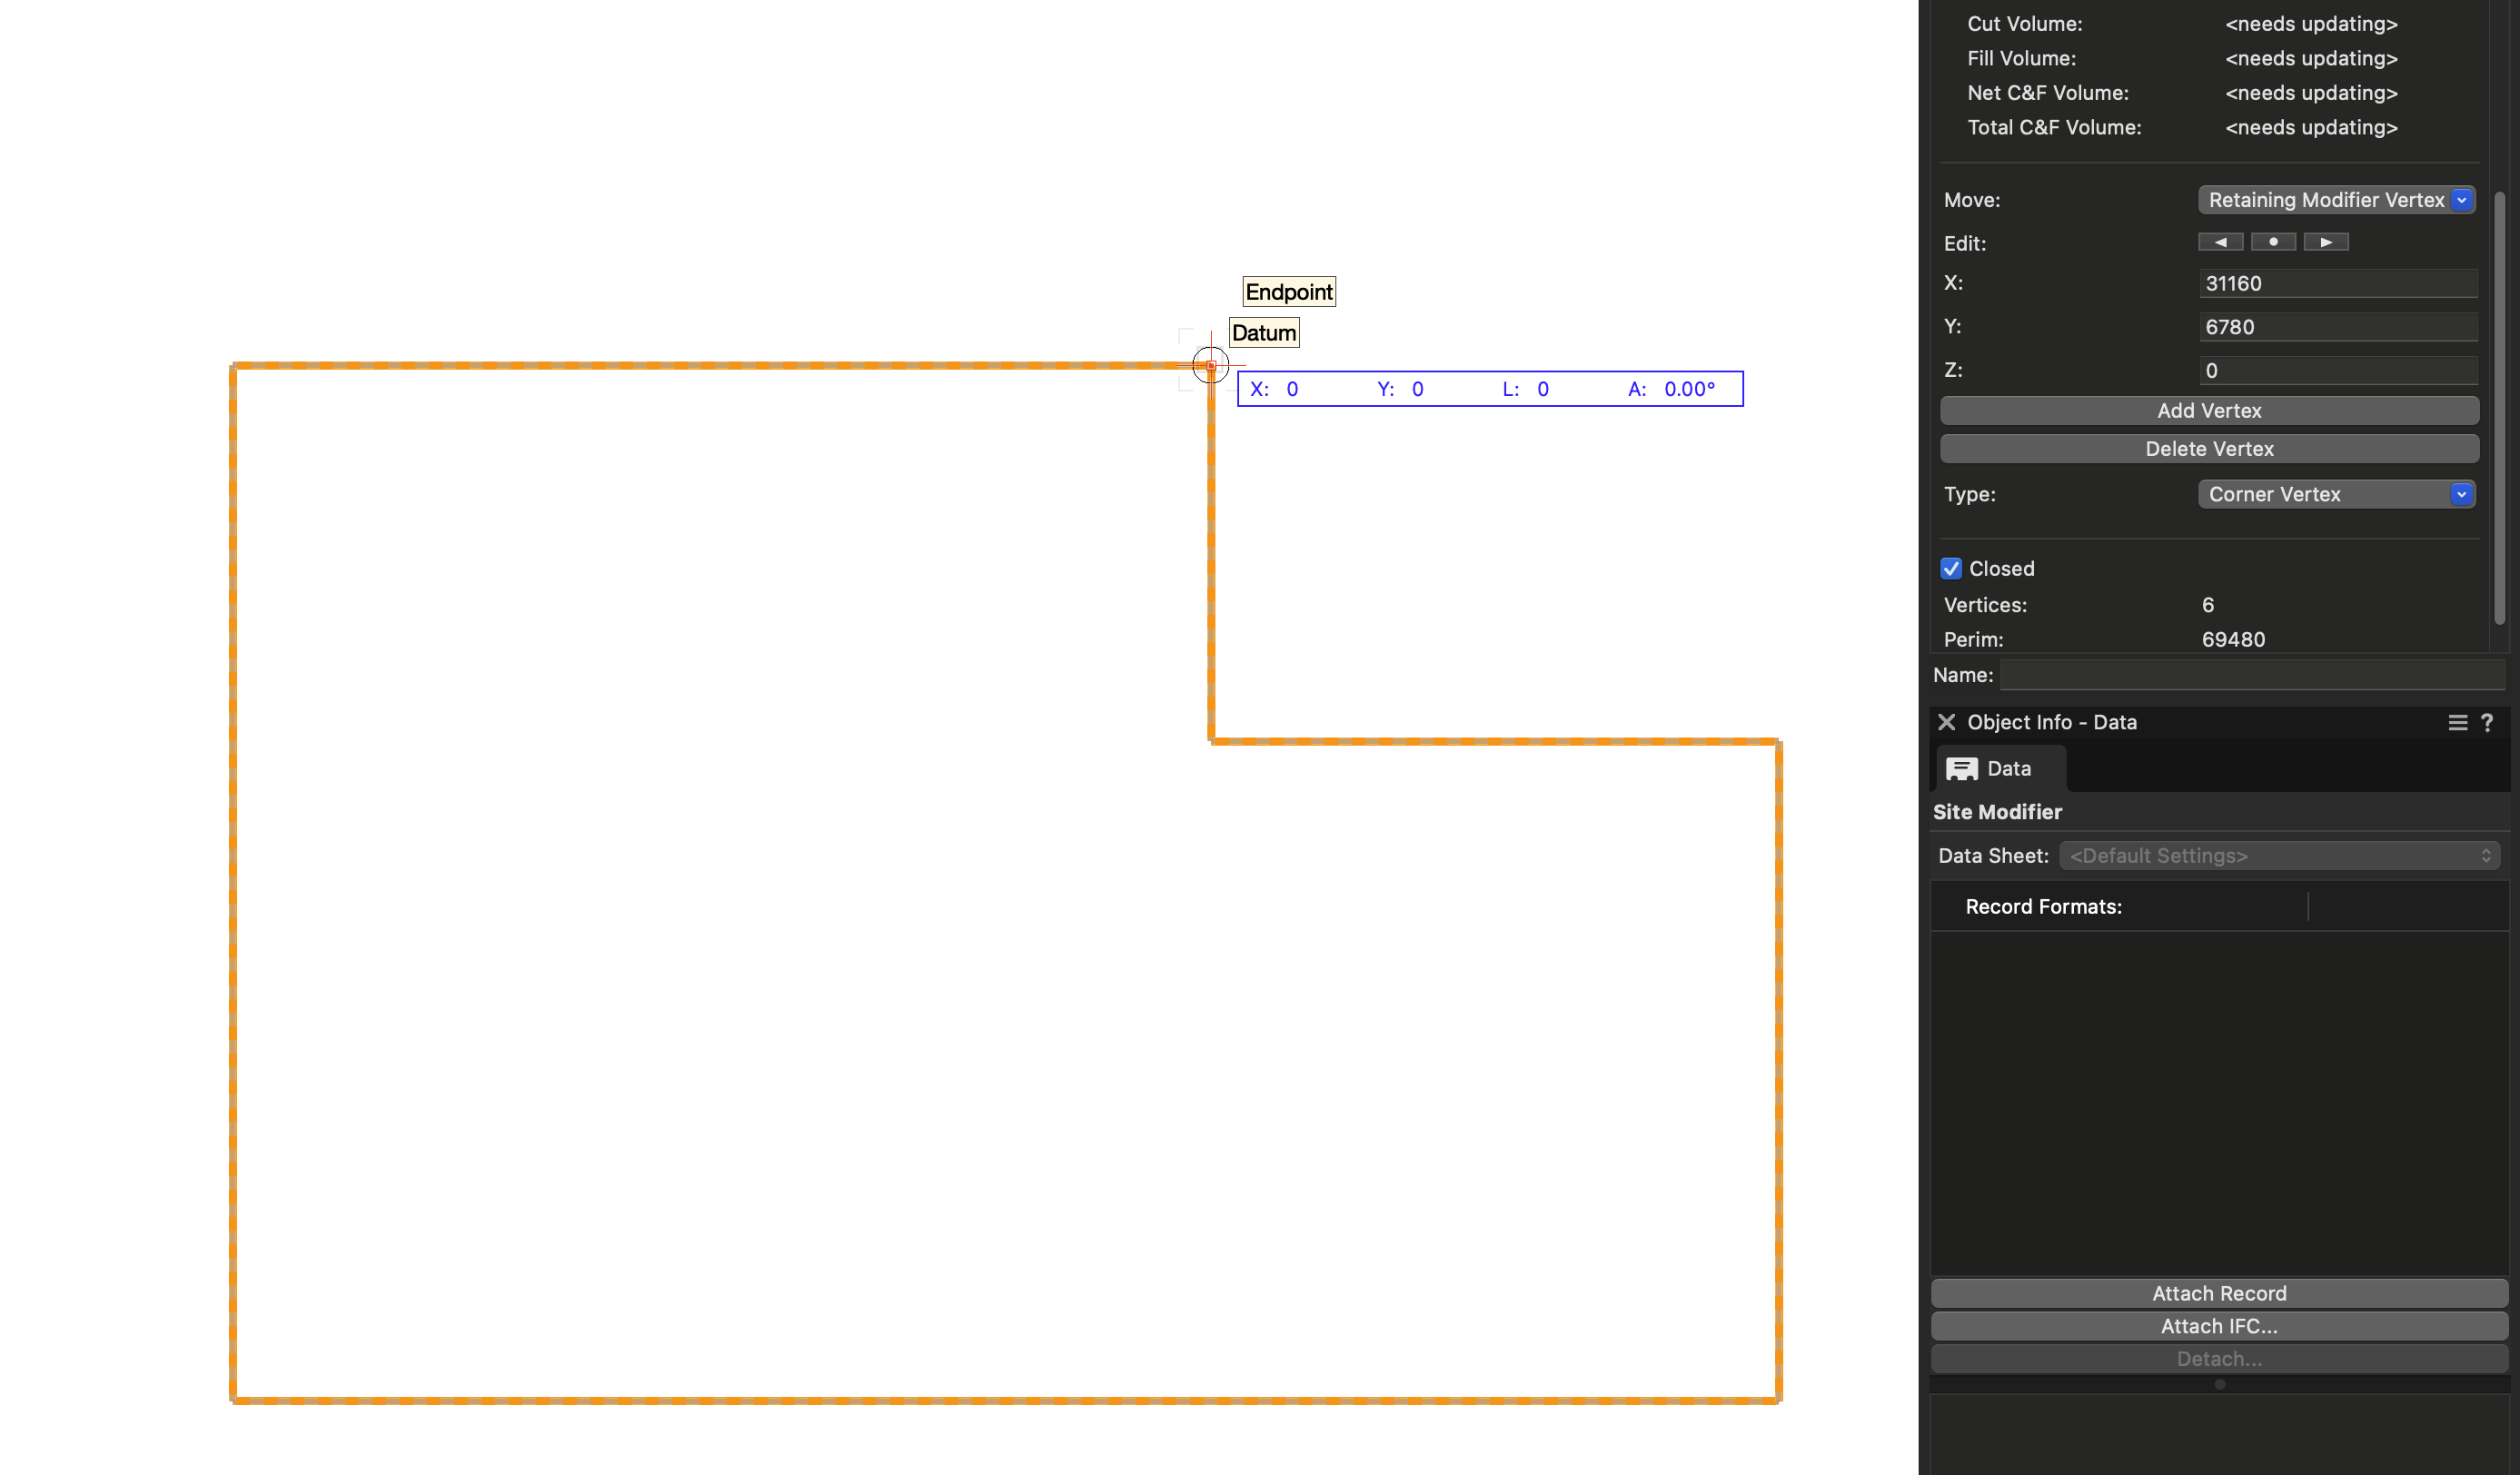Go to next vertex with right arrow

2326,242
